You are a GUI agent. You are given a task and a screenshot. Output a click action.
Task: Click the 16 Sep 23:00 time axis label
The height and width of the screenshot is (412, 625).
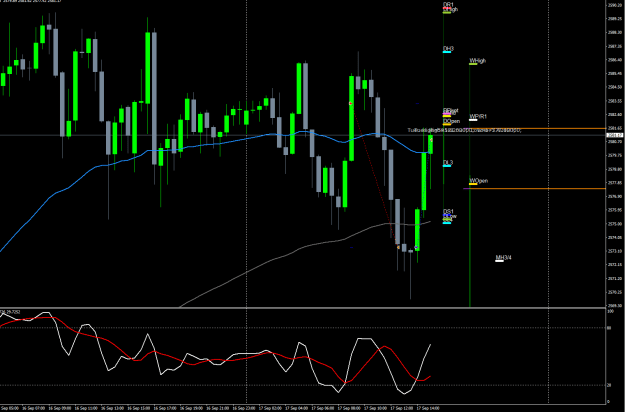(x=243, y=408)
